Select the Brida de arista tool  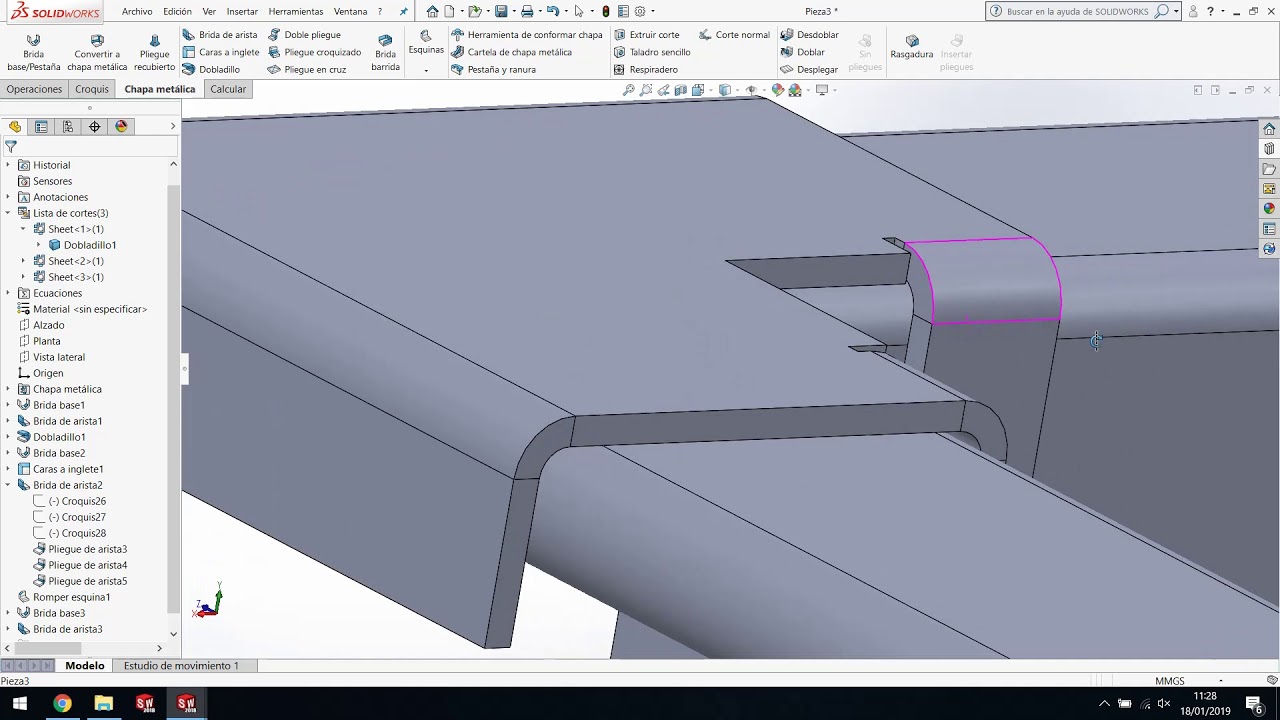(x=220, y=35)
